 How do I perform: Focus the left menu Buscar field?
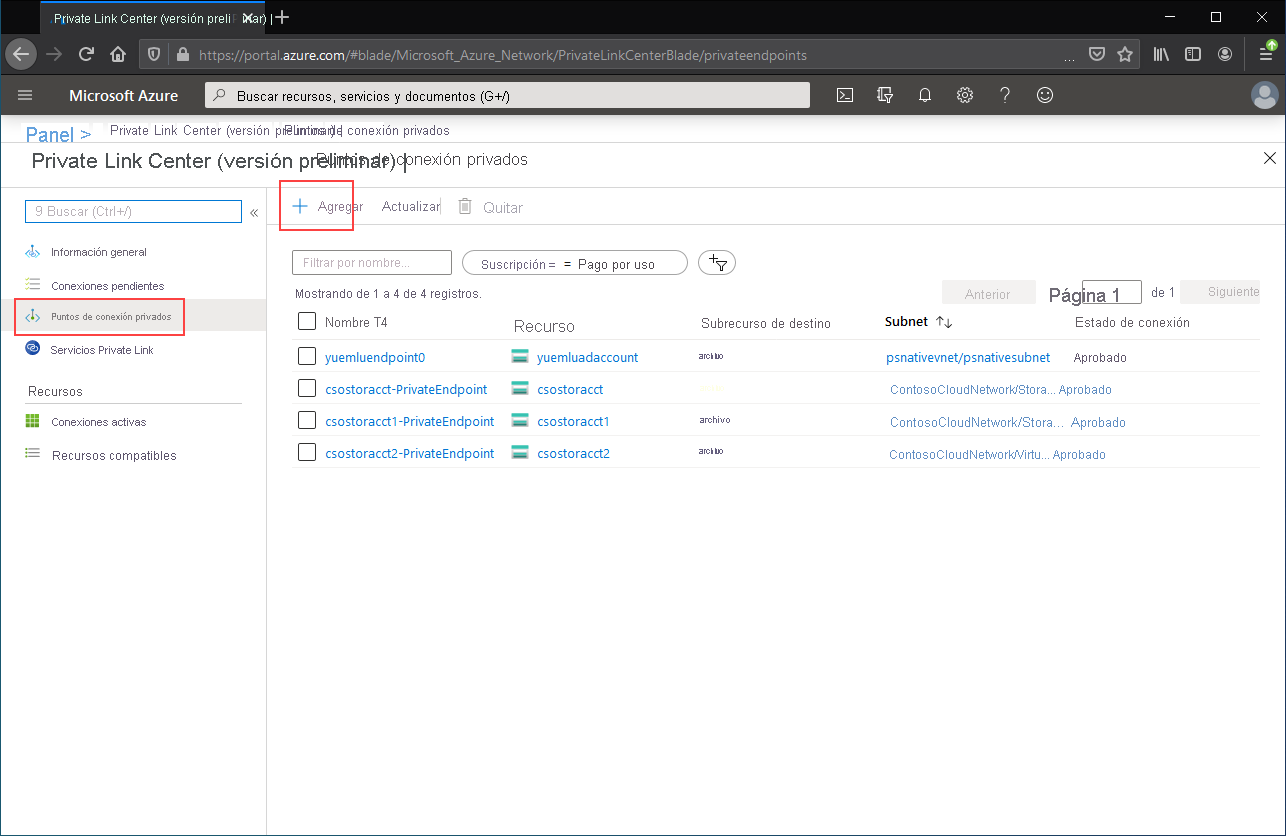[x=133, y=211]
